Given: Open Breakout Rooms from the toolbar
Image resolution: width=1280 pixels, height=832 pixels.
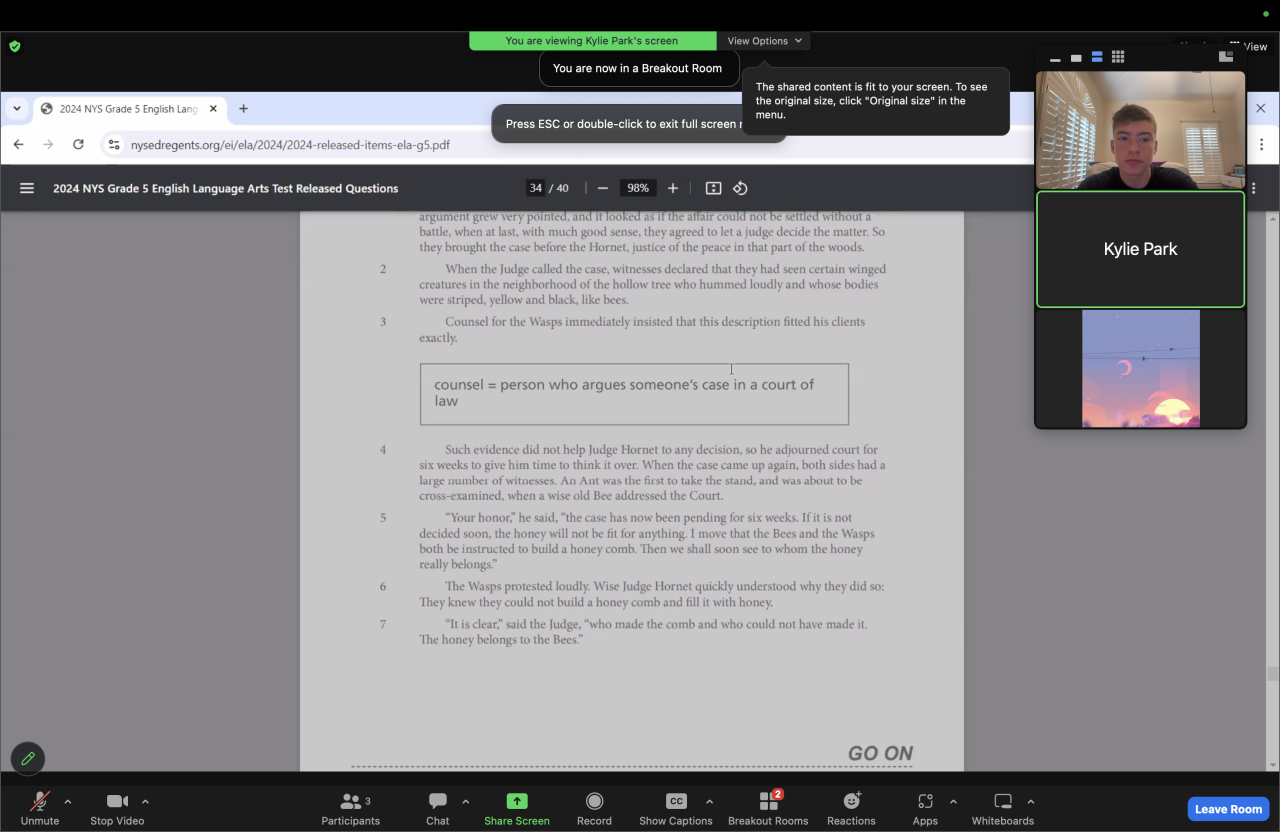Looking at the screenshot, I should (x=768, y=808).
